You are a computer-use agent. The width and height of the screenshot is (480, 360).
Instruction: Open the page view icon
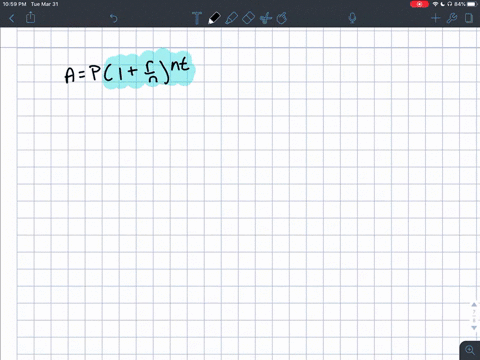pos(469,18)
